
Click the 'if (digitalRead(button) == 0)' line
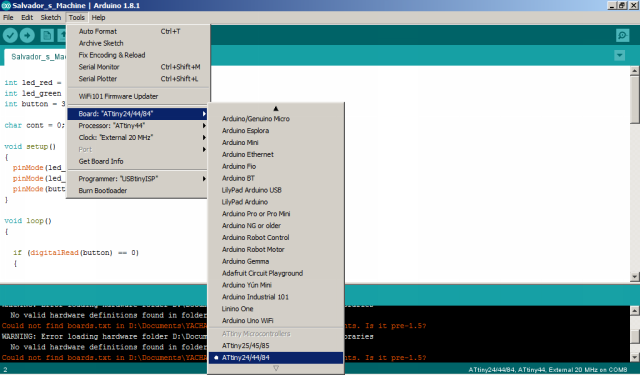tap(76, 253)
